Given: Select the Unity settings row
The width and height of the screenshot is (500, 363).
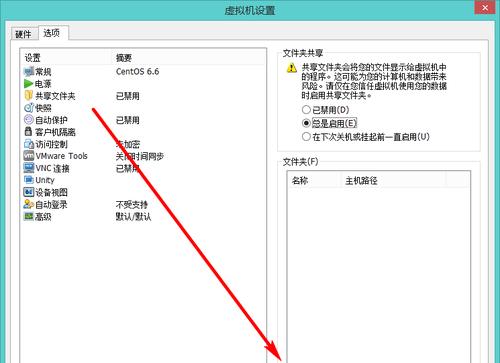Looking at the screenshot, I should tap(143, 180).
